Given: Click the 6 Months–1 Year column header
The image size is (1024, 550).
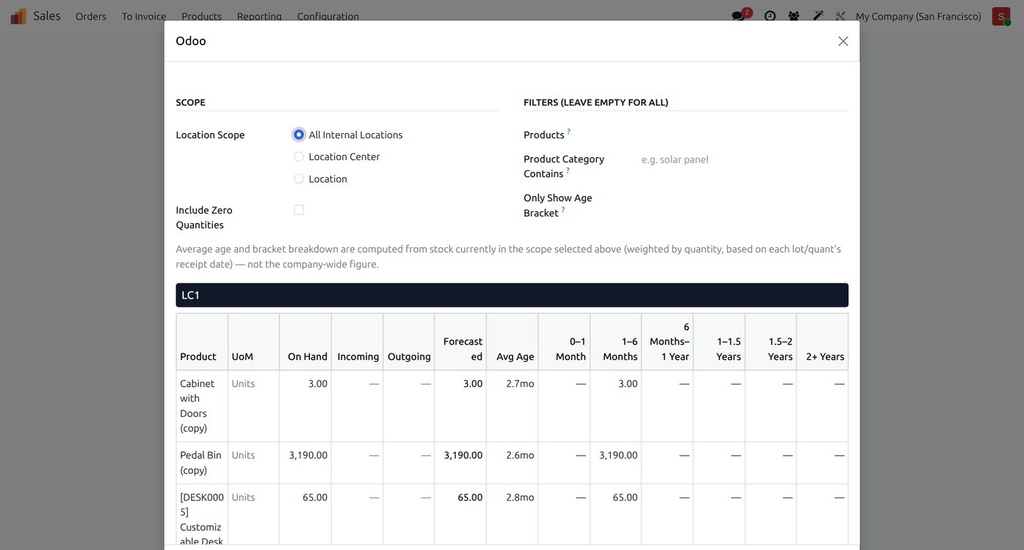Looking at the screenshot, I should pos(667,342).
